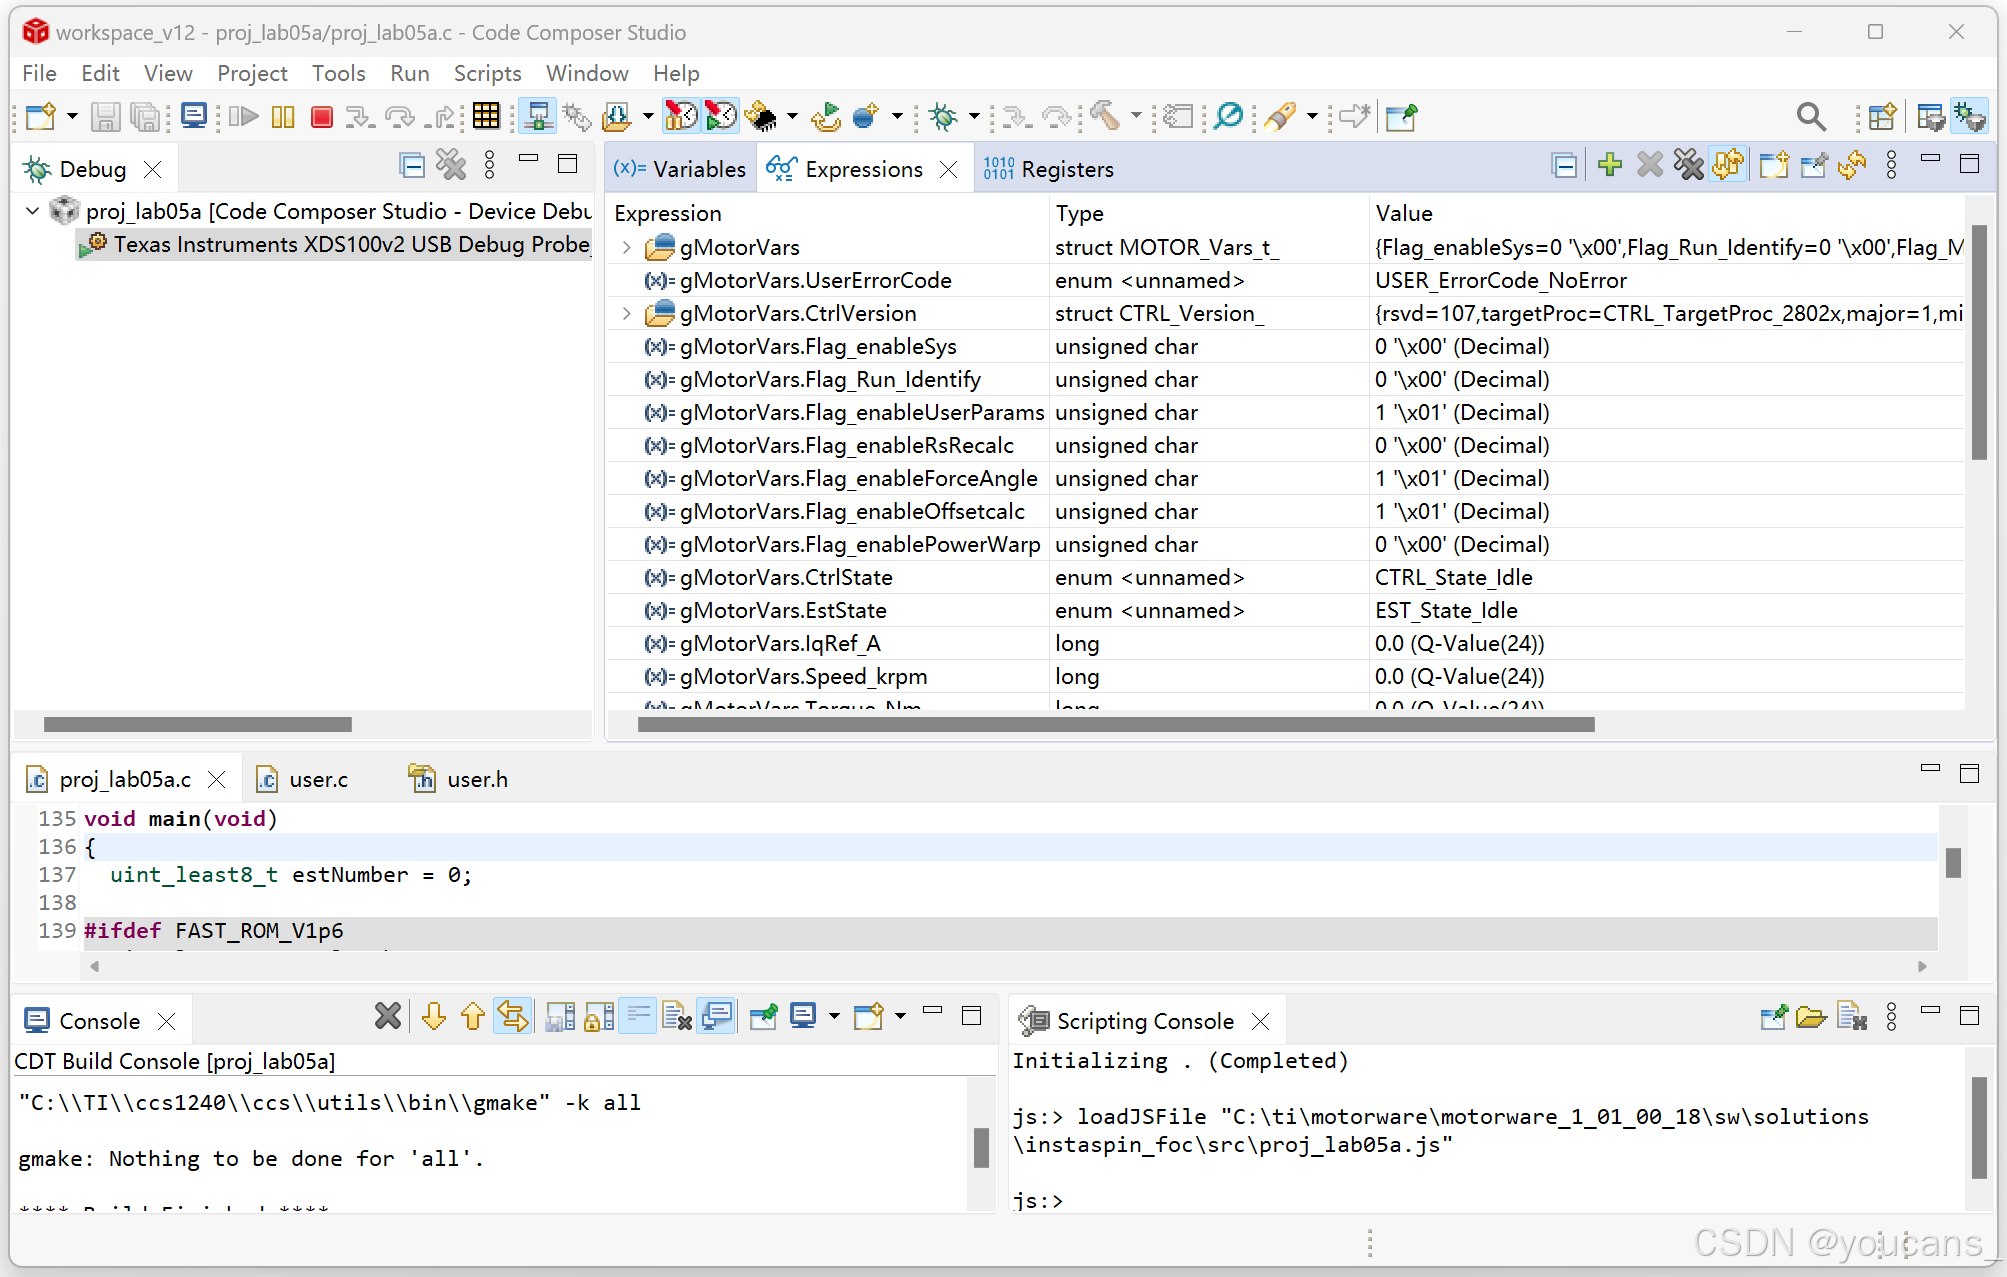Open the Run menu
The image size is (2007, 1277).
[x=410, y=73]
